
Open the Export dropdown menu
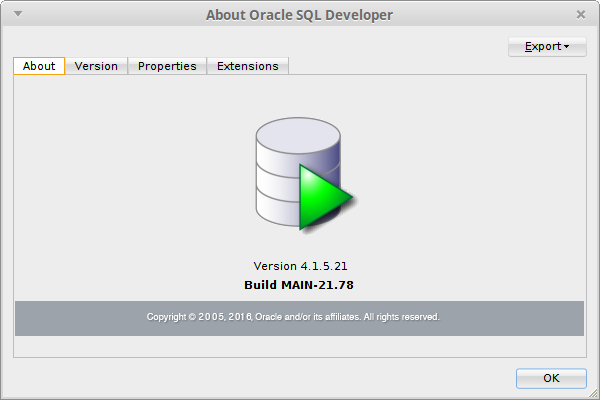(547, 47)
